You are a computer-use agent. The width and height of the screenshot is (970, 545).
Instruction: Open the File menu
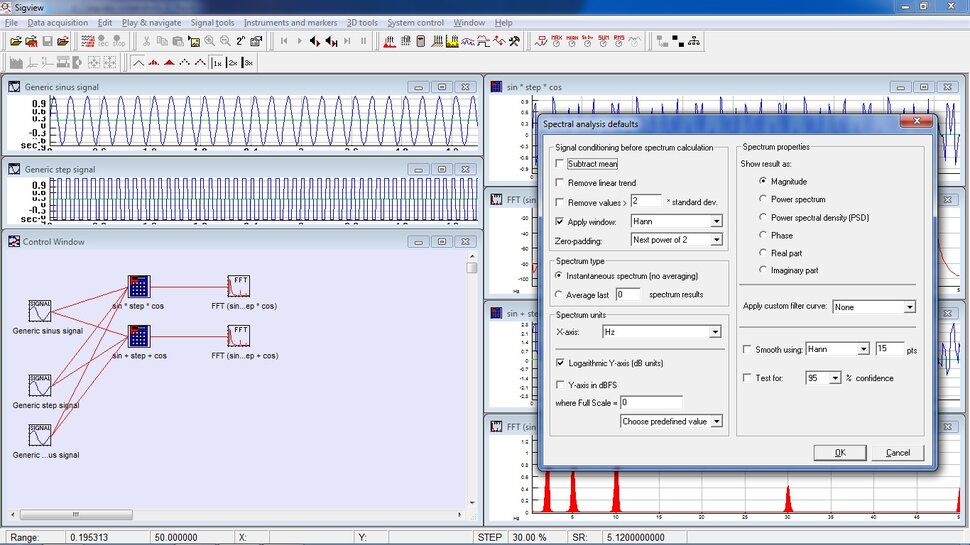[x=11, y=23]
